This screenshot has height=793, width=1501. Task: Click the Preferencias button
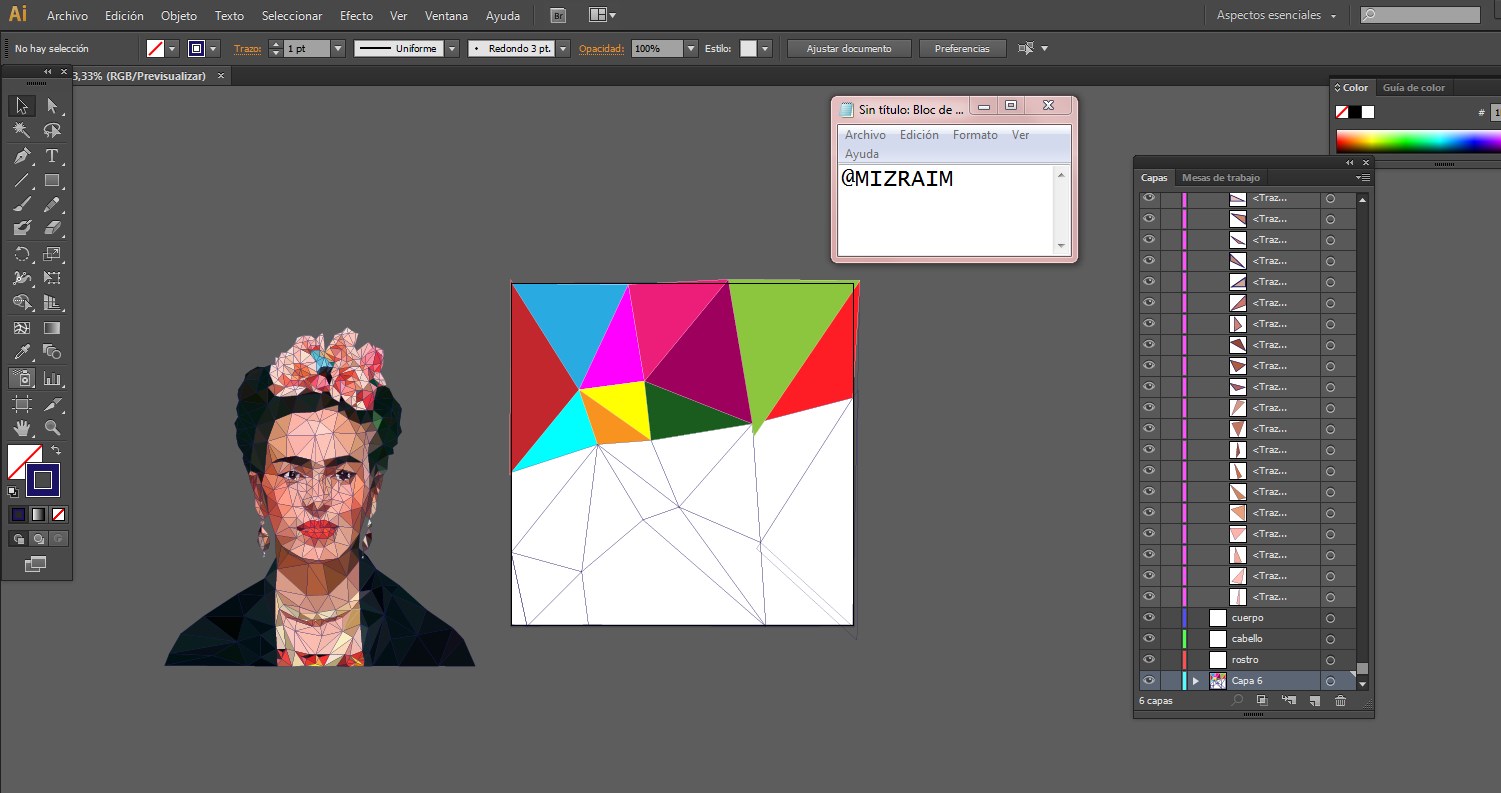[x=962, y=48]
